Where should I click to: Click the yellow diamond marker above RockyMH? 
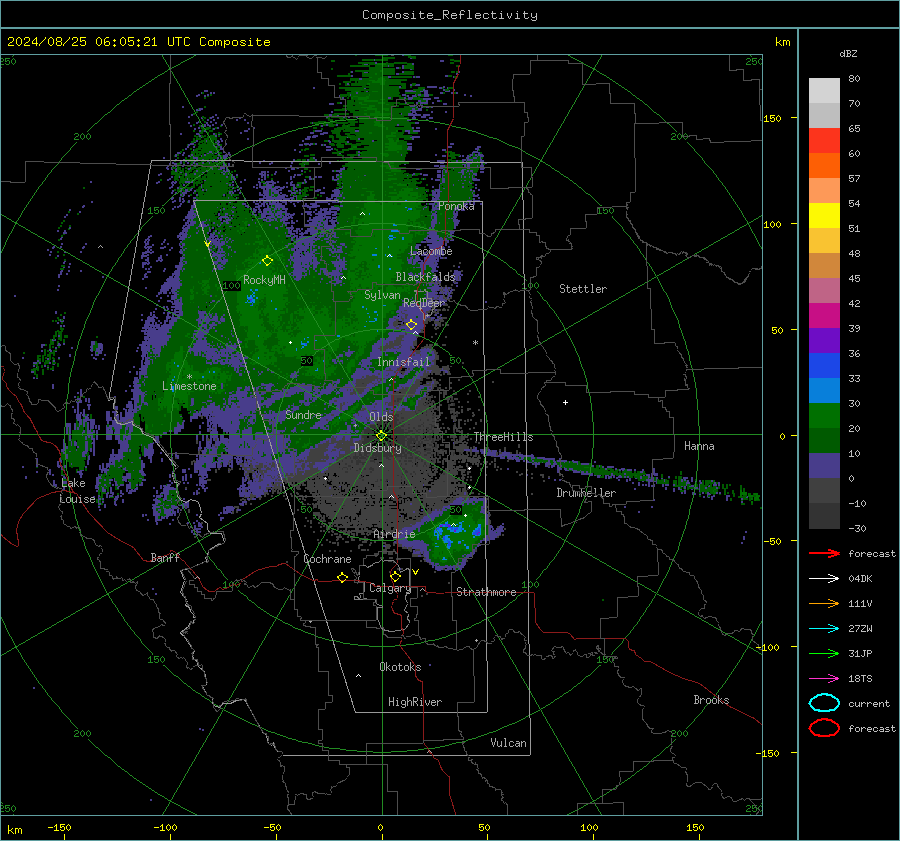(x=267, y=261)
